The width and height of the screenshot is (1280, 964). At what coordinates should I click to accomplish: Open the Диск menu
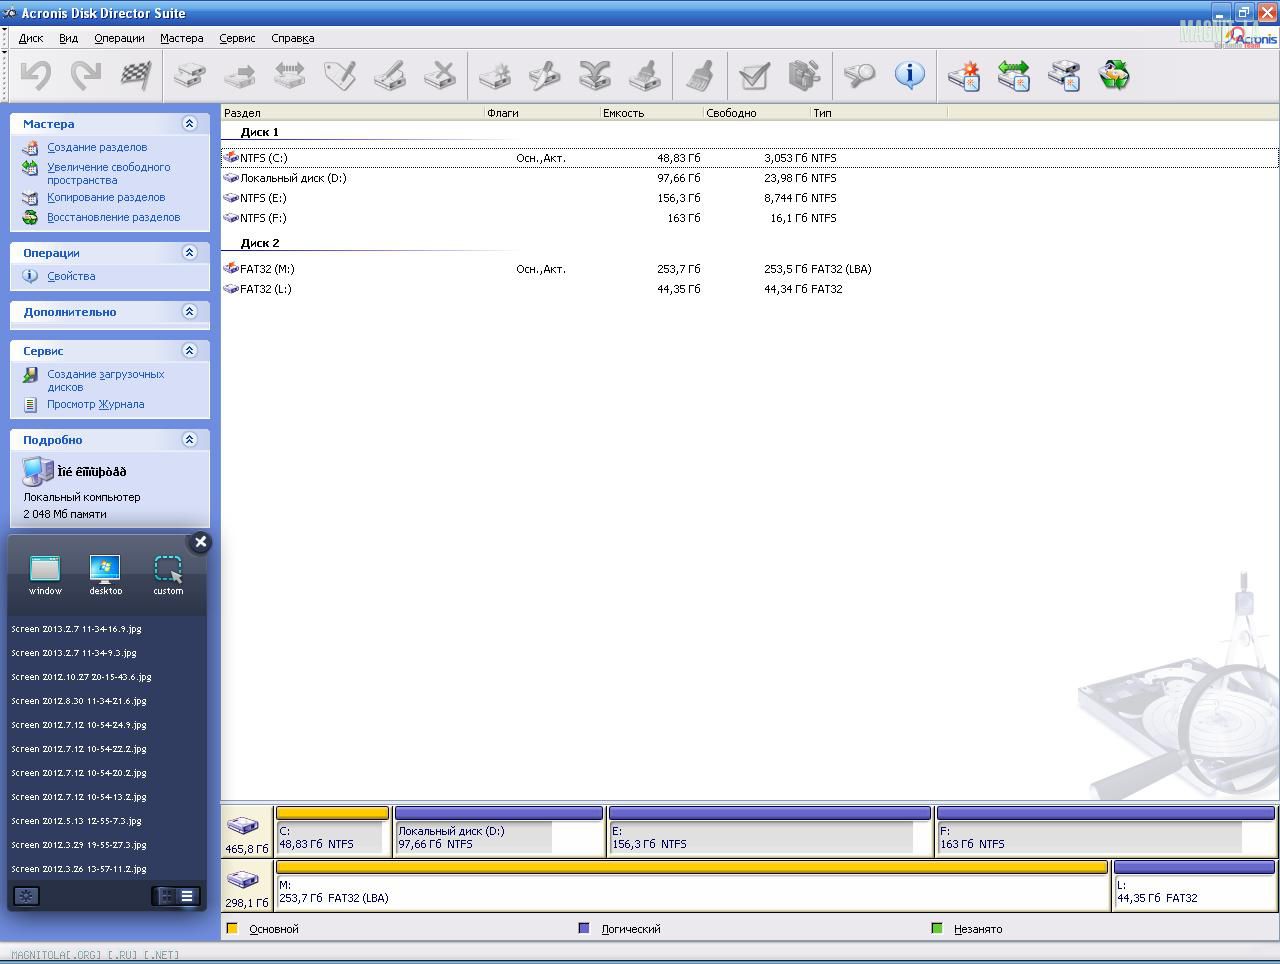pyautogui.click(x=31, y=38)
